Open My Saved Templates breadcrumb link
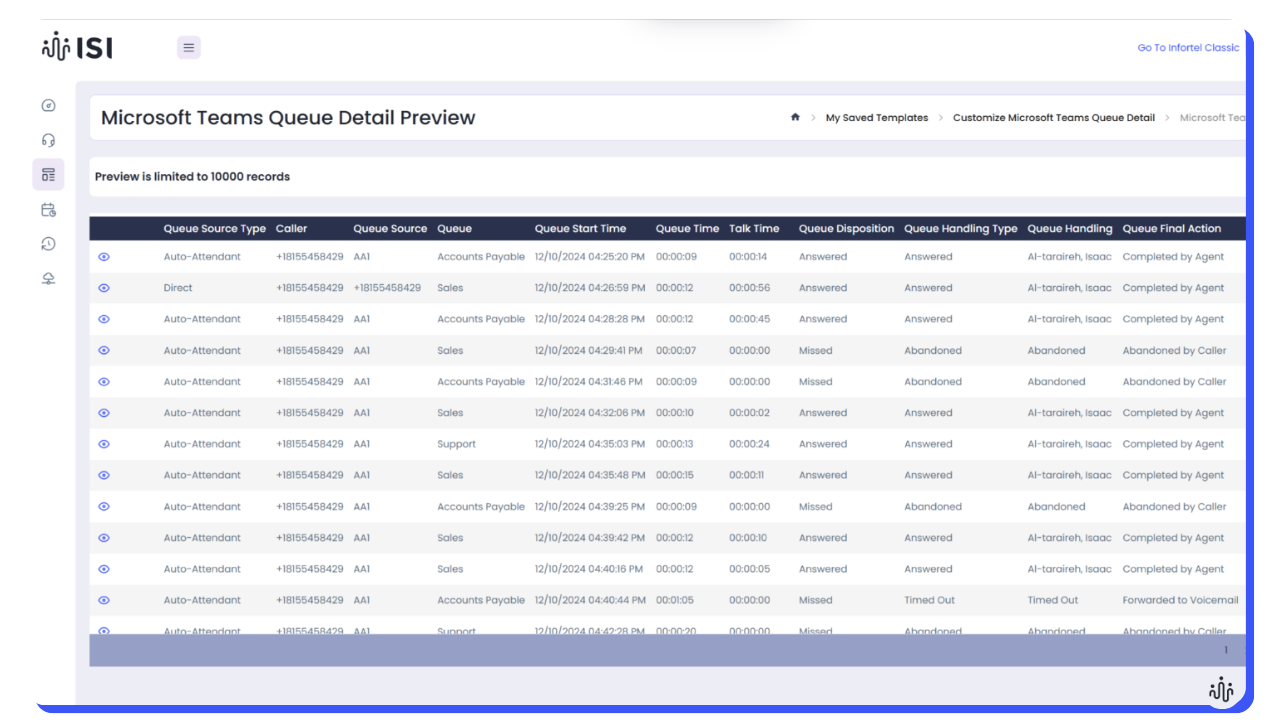The width and height of the screenshot is (1280, 720). pos(877,118)
